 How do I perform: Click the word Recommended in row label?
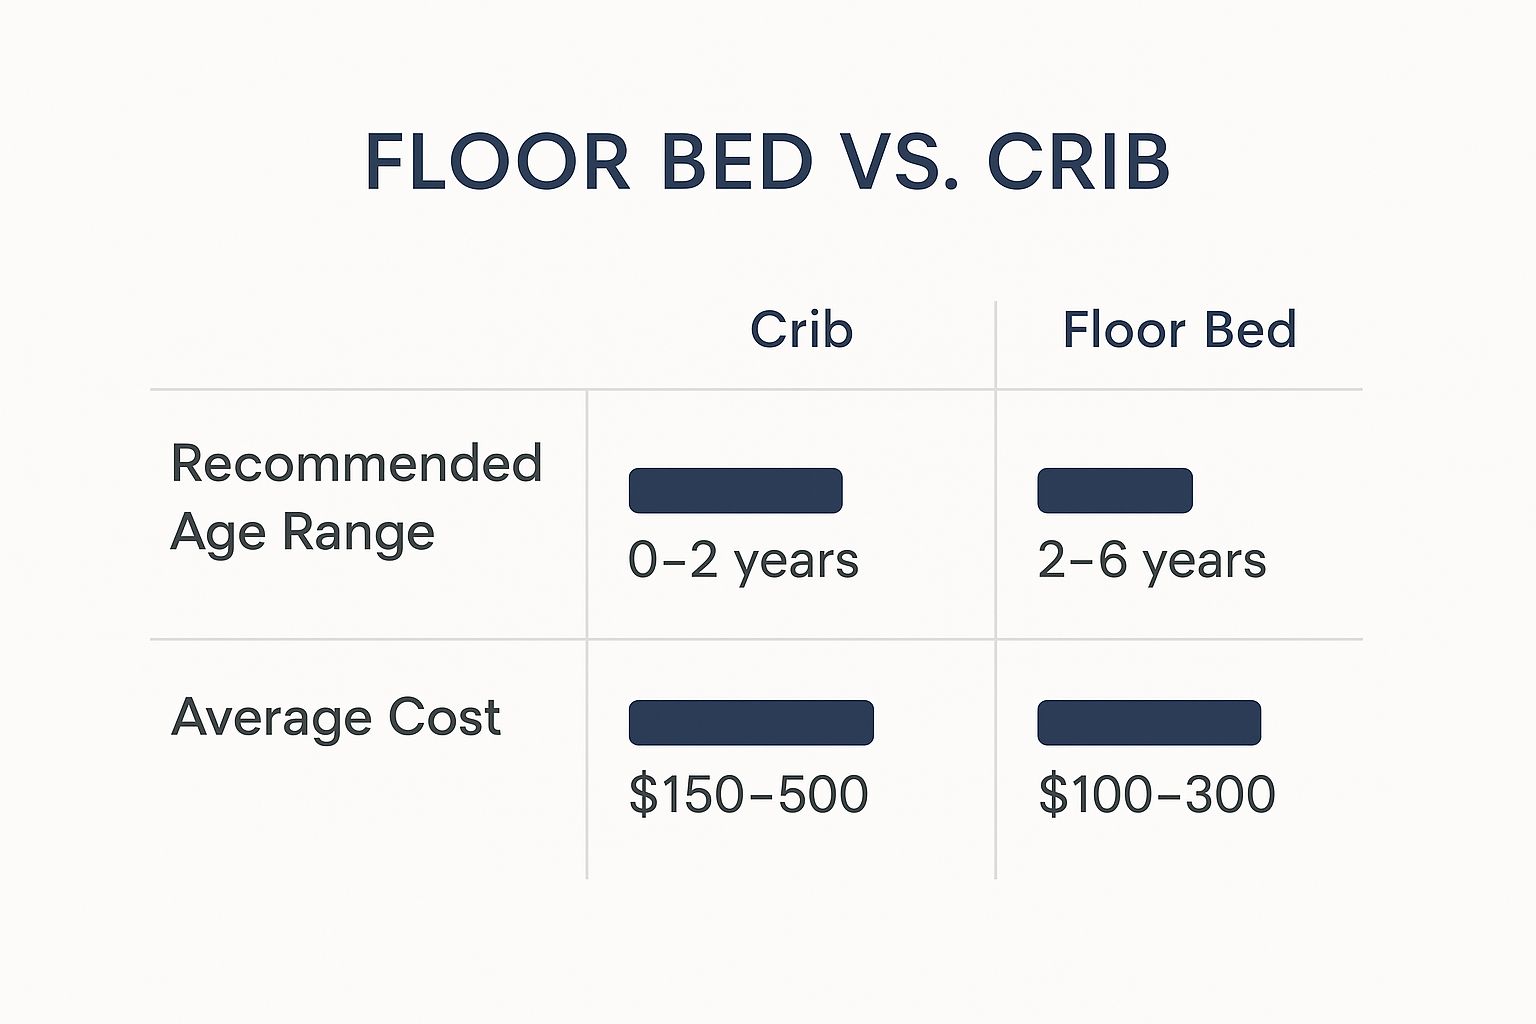pos(356,464)
